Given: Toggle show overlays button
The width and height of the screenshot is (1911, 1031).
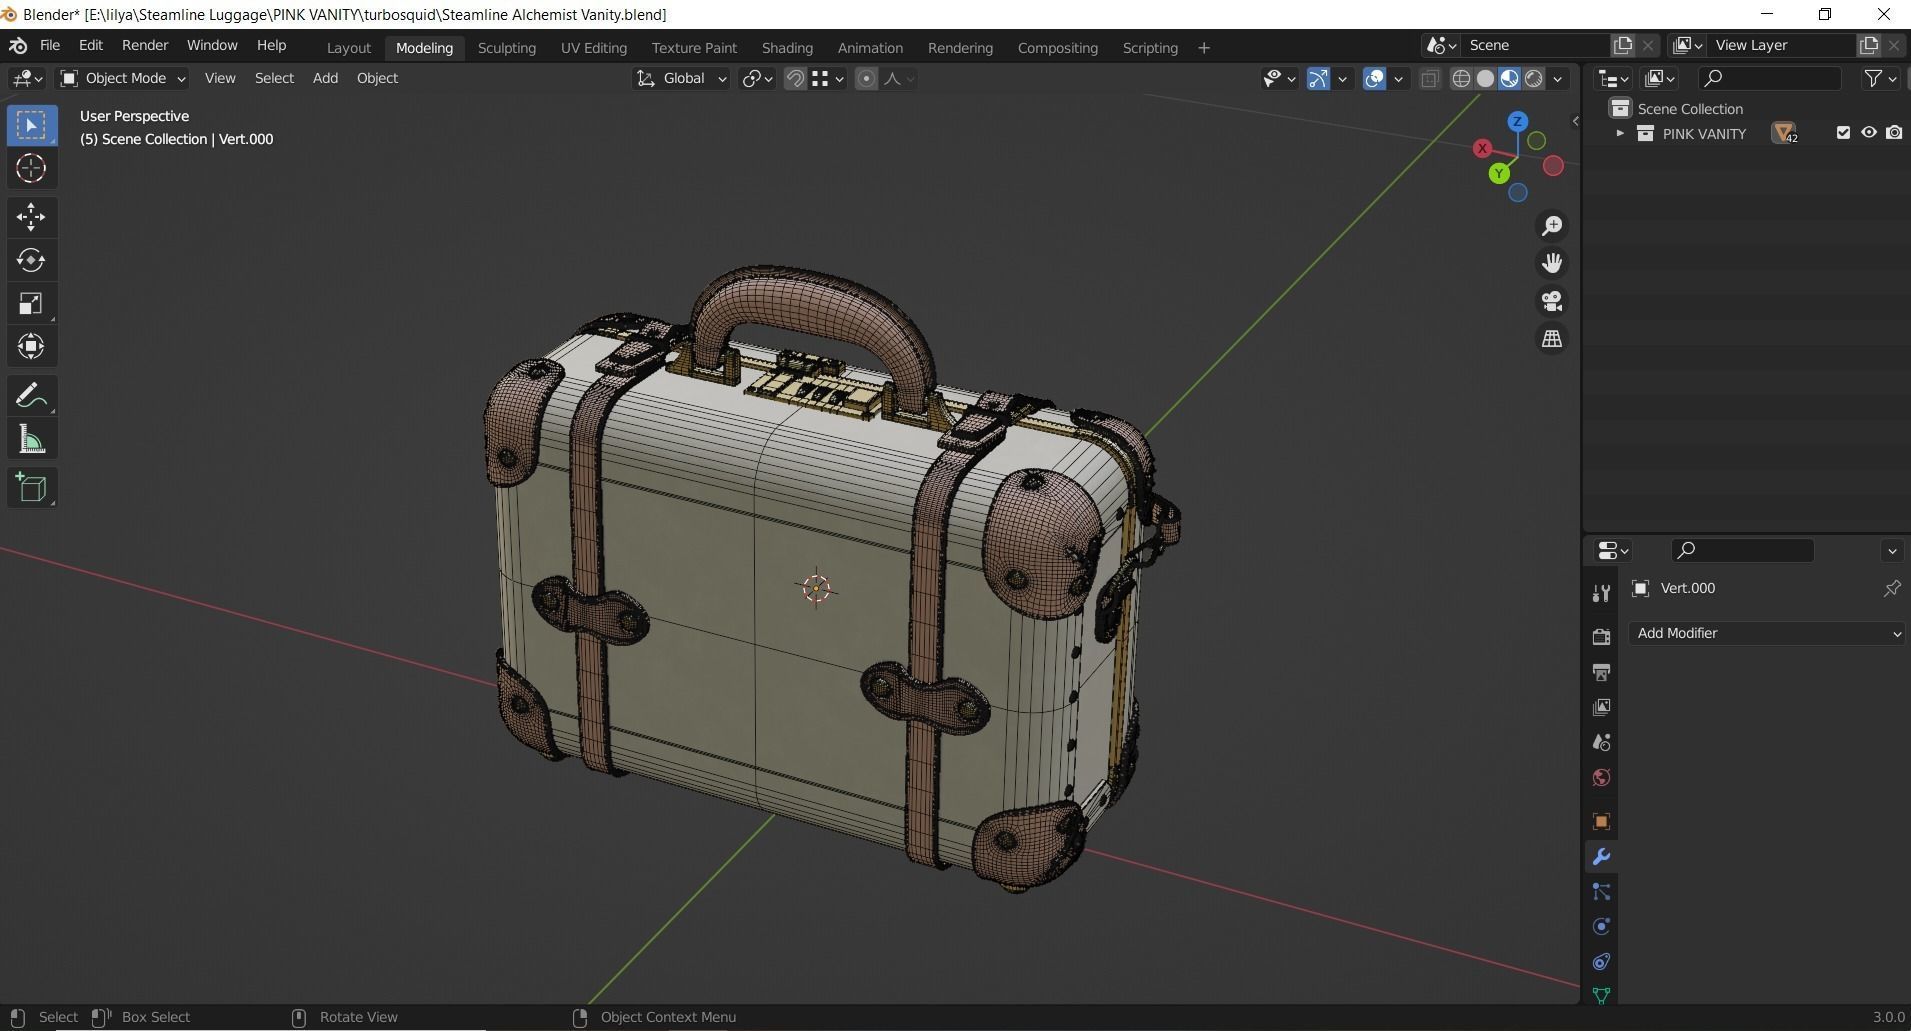Looking at the screenshot, I should [x=1375, y=79].
